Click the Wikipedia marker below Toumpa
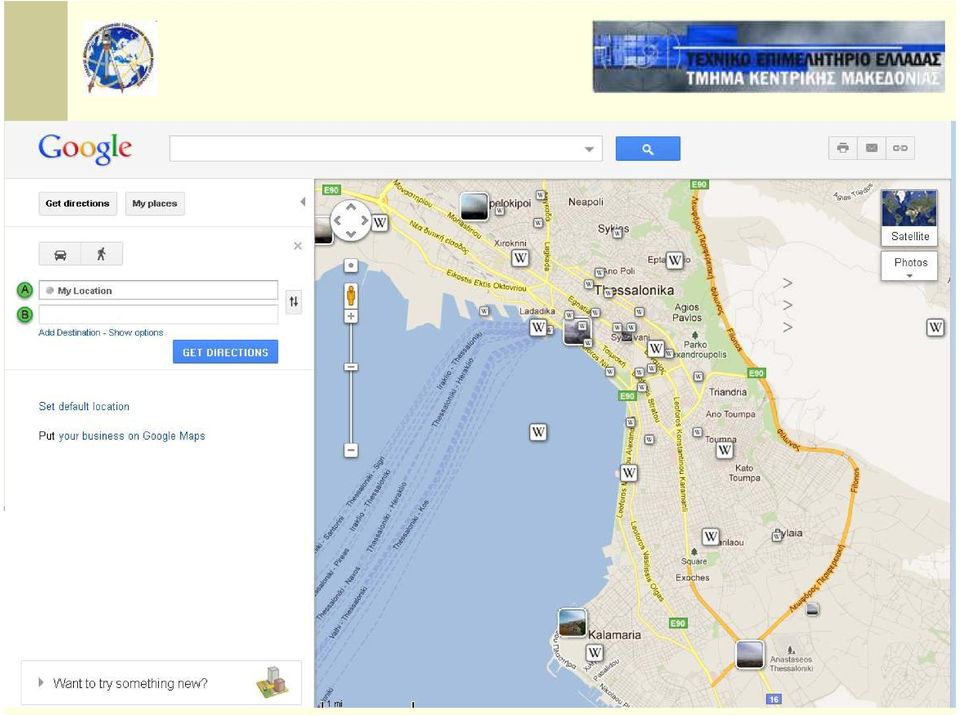The width and height of the screenshot is (960, 716). (x=725, y=451)
